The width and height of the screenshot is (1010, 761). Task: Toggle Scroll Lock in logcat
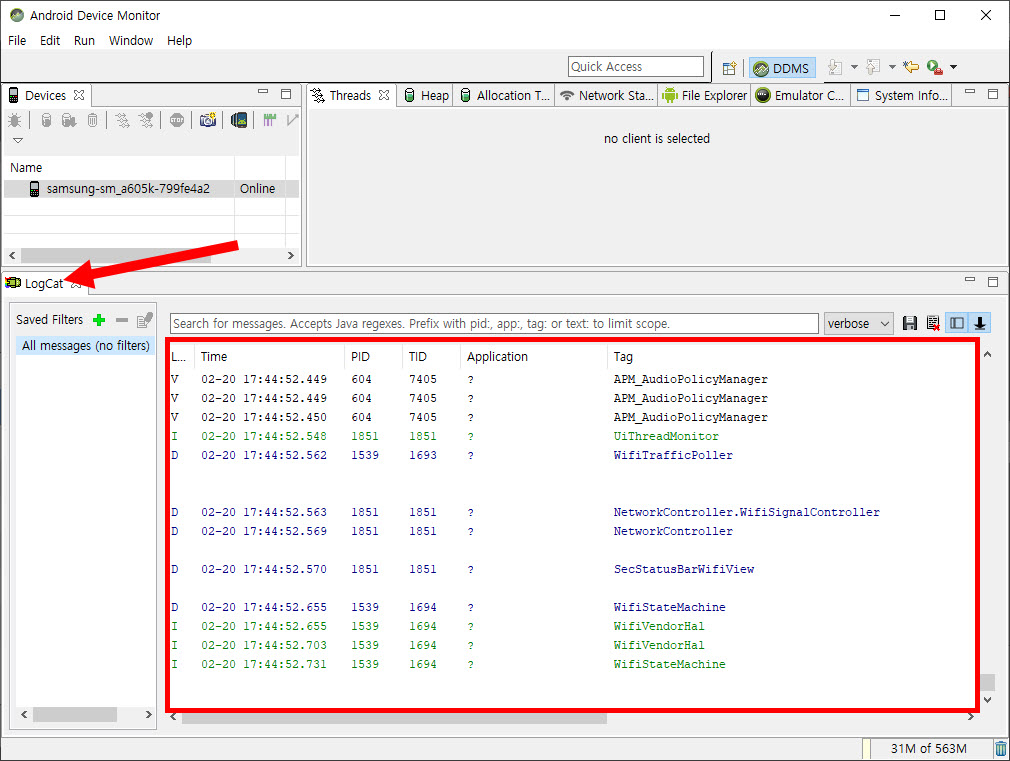pos(980,323)
